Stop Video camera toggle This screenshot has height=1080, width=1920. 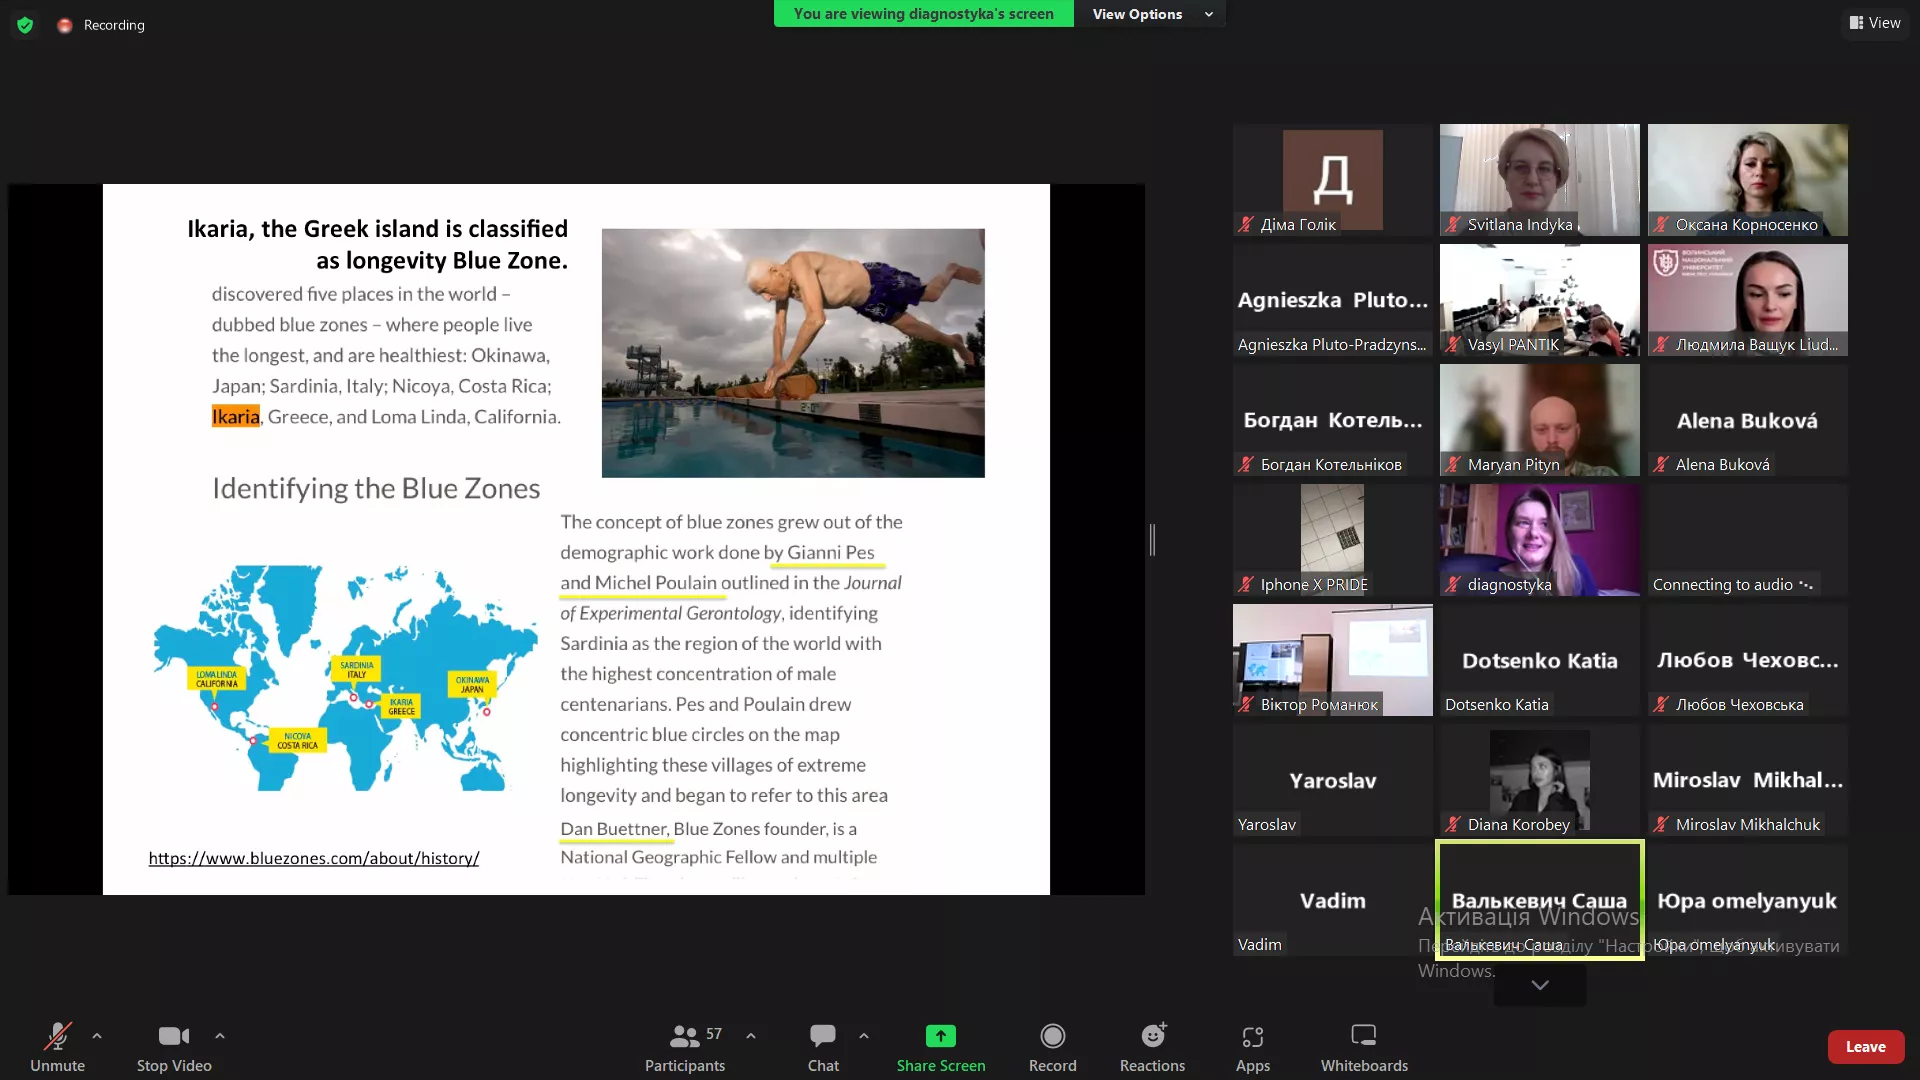173,1036
